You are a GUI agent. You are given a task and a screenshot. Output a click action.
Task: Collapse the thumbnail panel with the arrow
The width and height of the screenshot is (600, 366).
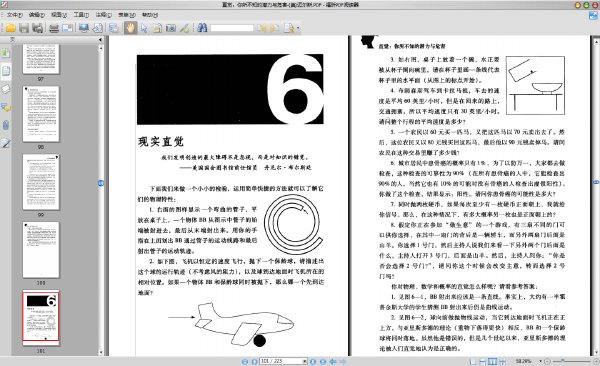coord(101,39)
